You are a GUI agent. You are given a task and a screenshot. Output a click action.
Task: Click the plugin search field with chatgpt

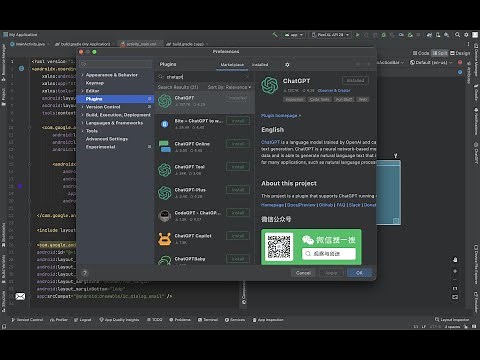[x=204, y=77]
